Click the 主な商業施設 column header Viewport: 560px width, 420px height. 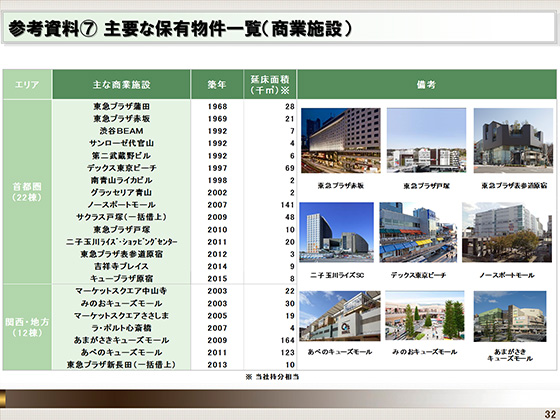click(x=121, y=85)
